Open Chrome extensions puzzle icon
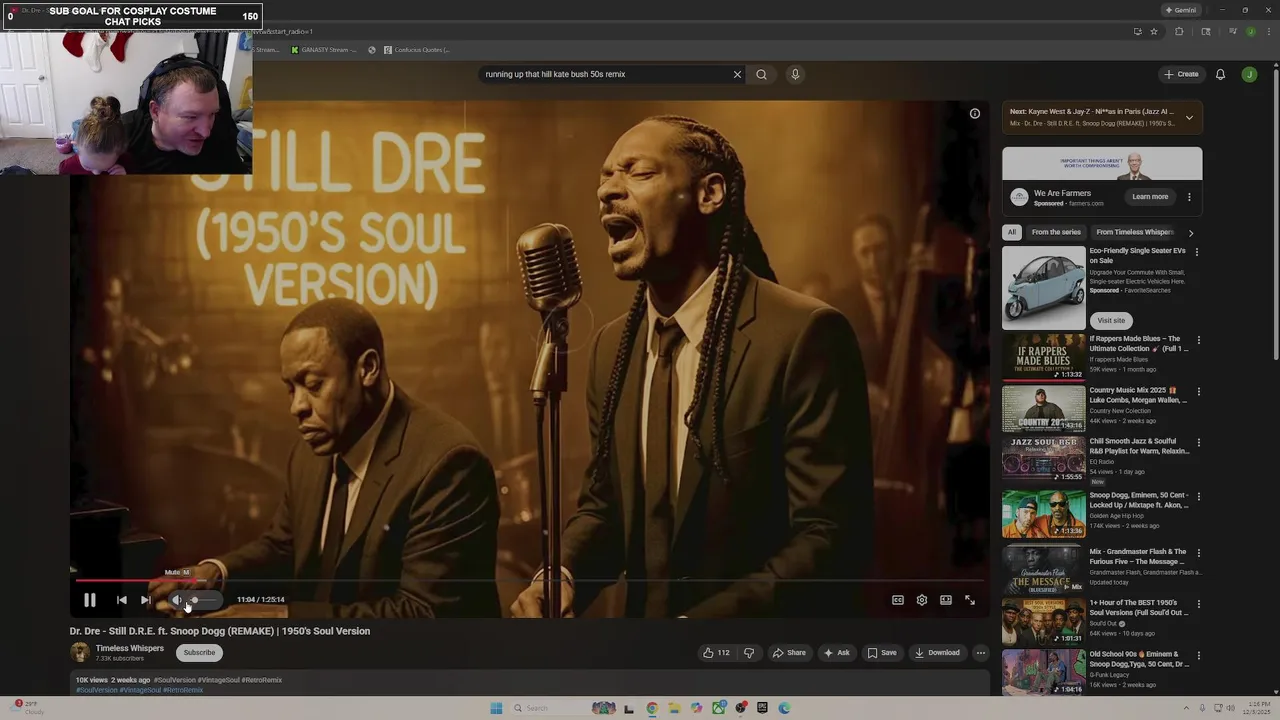Screen dimensions: 1280x720 point(1179,32)
